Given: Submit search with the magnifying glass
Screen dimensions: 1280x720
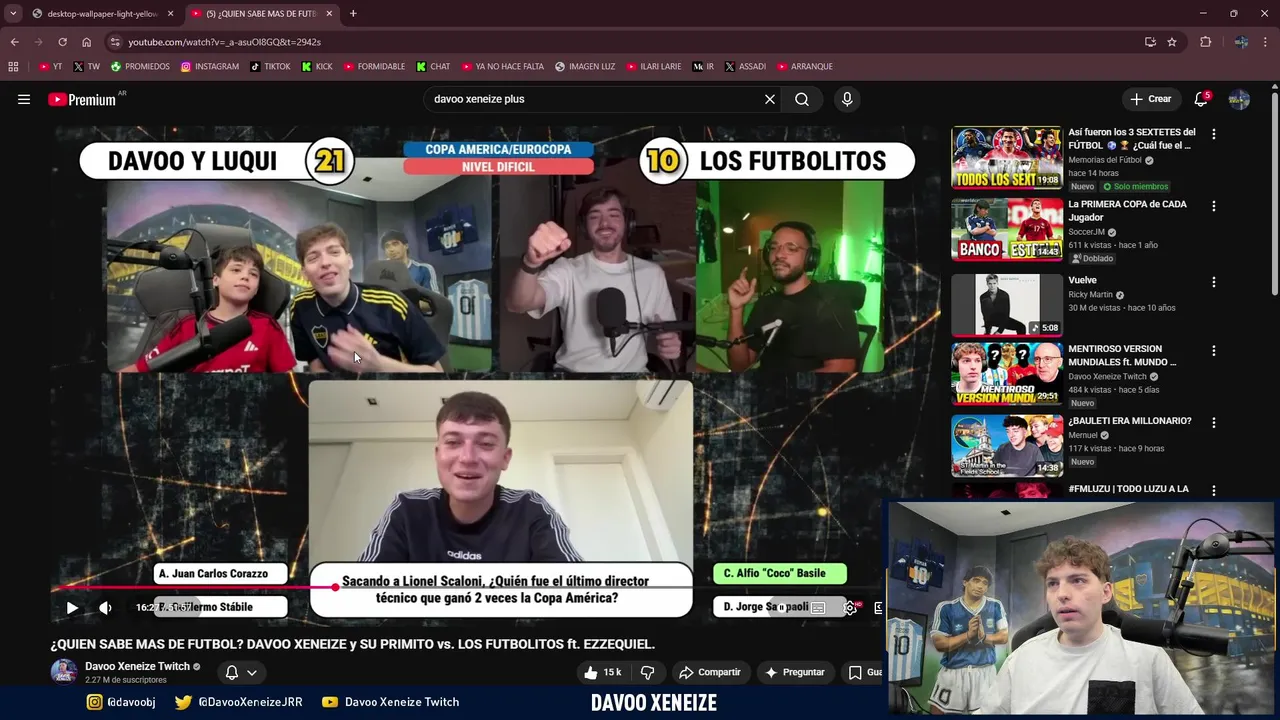Looking at the screenshot, I should coord(802,99).
